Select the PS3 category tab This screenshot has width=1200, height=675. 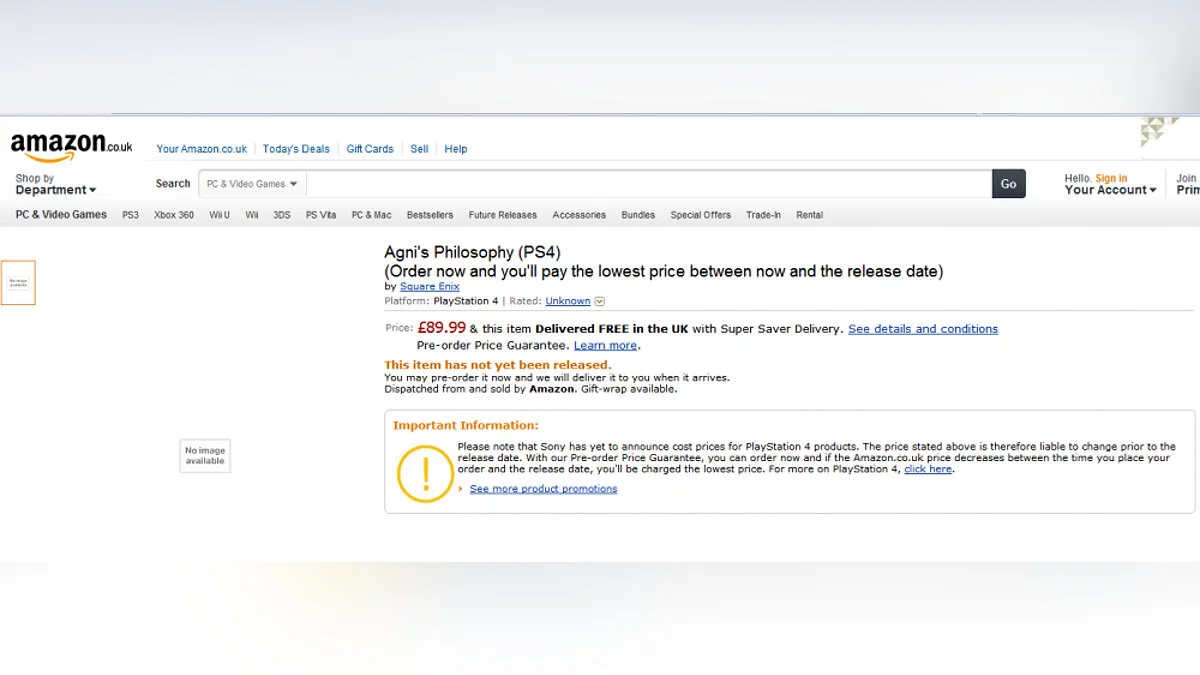click(130, 215)
